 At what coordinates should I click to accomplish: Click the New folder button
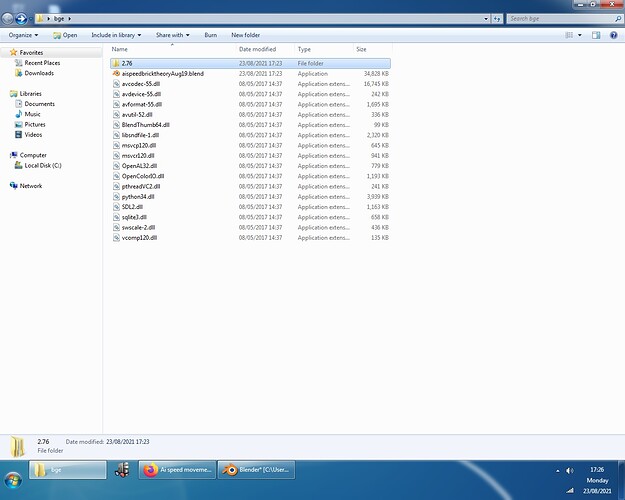tap(246, 35)
